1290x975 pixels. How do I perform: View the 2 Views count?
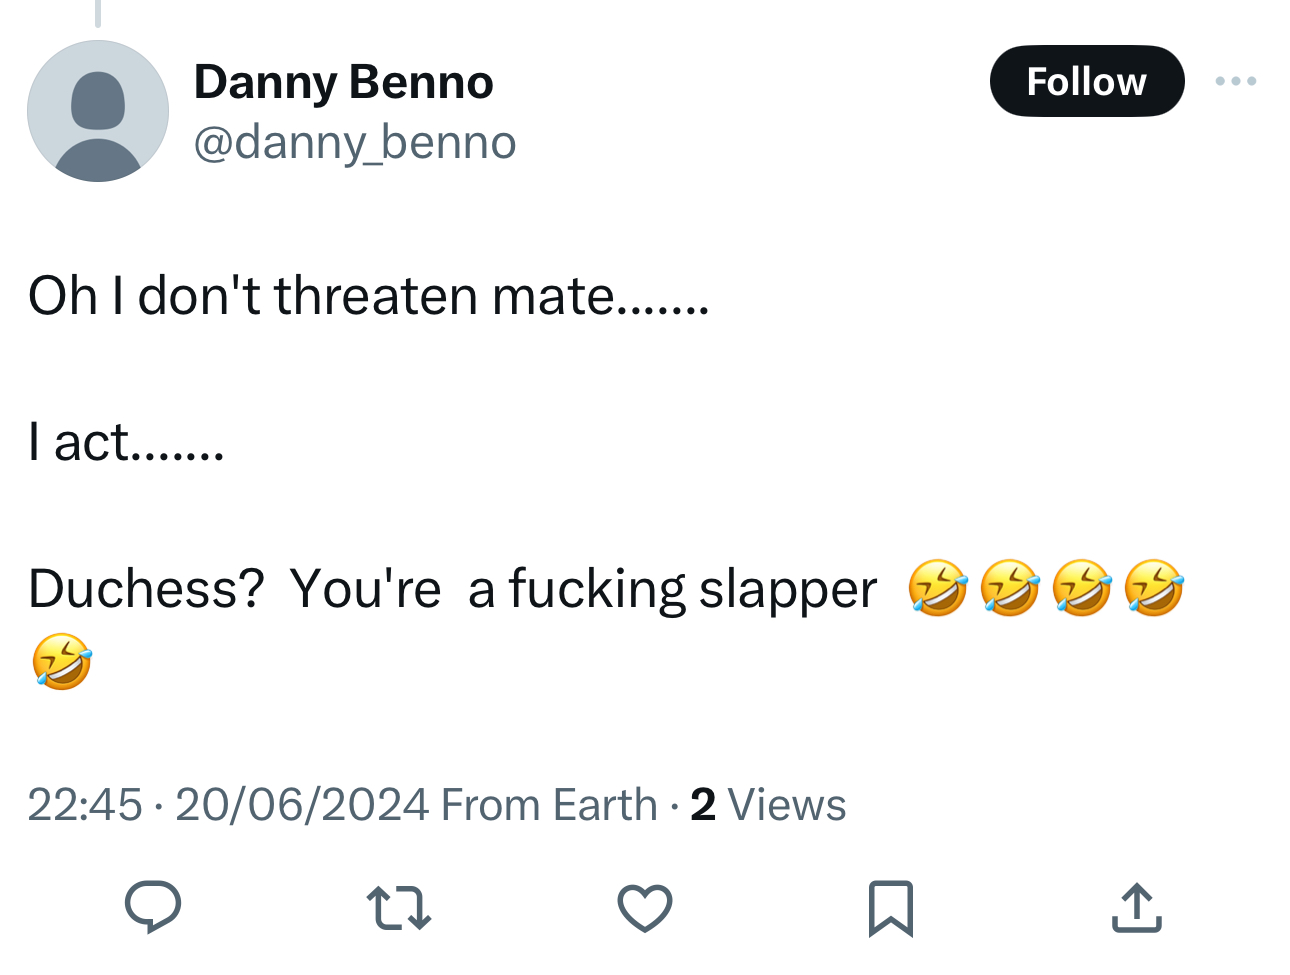(768, 805)
